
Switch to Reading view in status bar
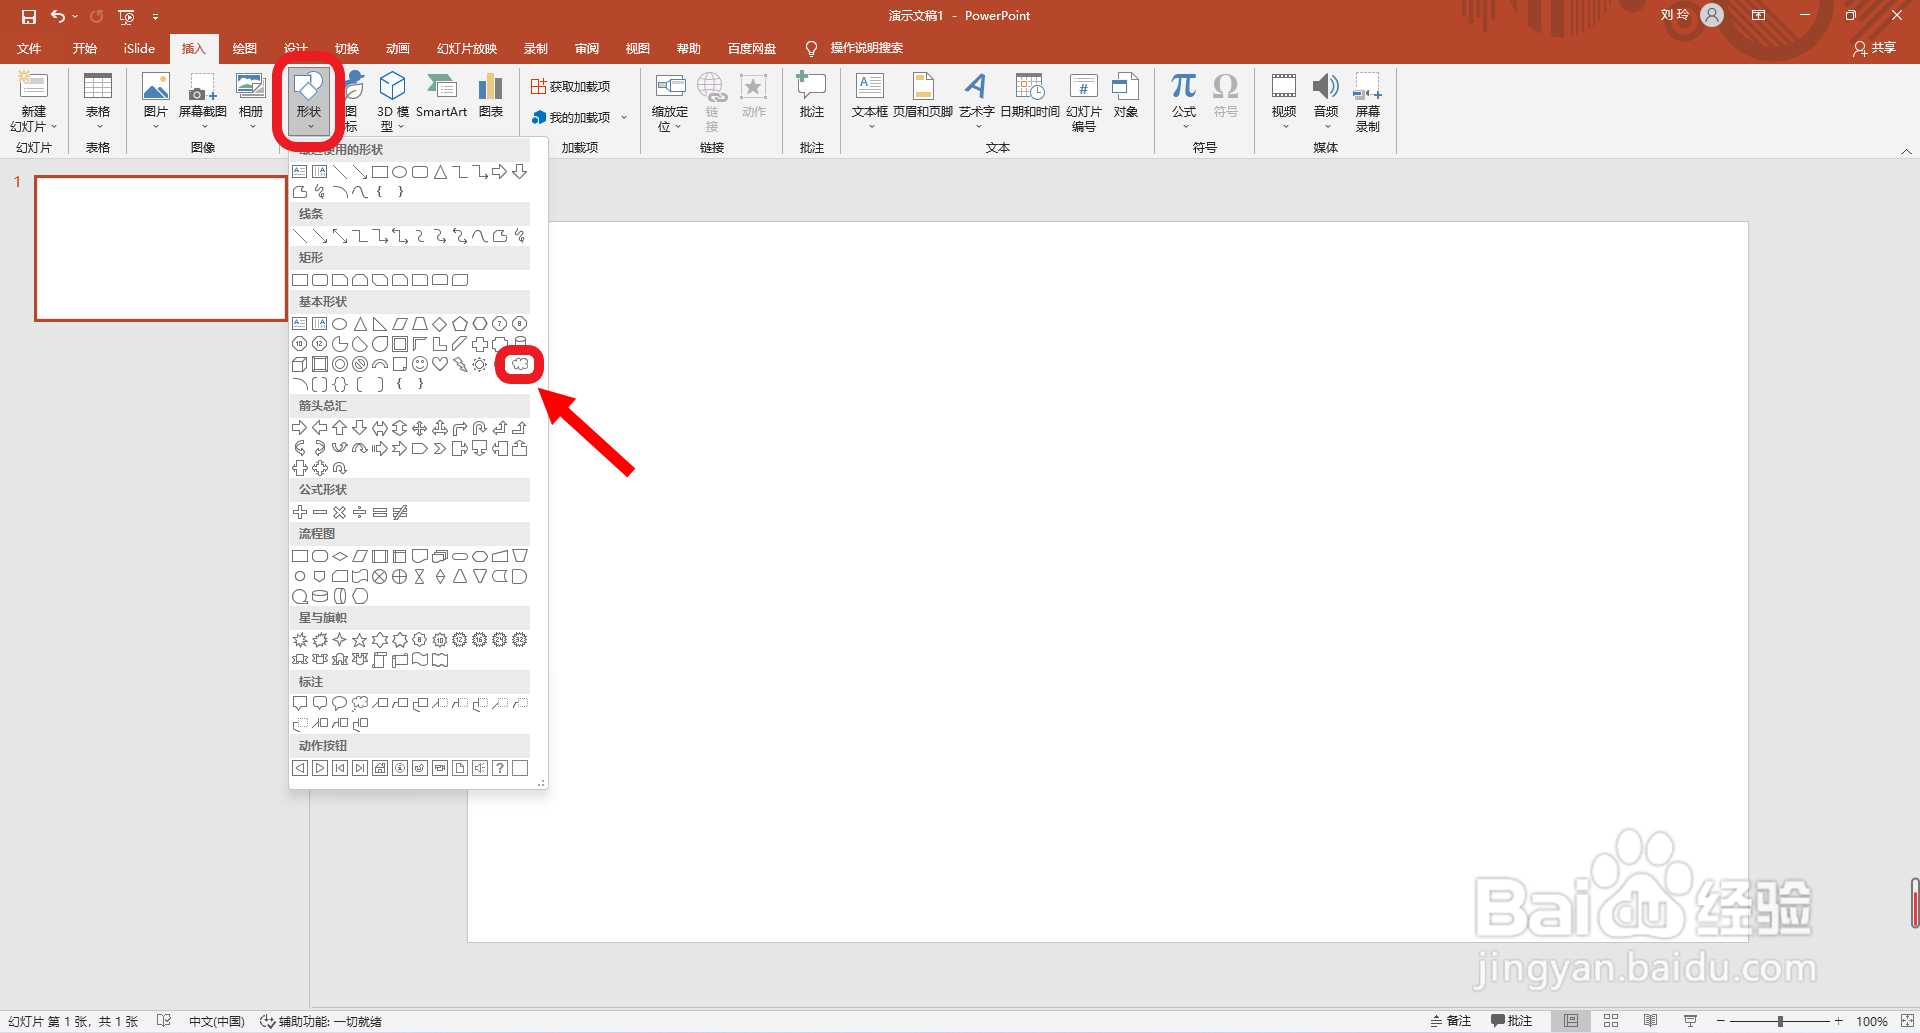(1650, 1021)
